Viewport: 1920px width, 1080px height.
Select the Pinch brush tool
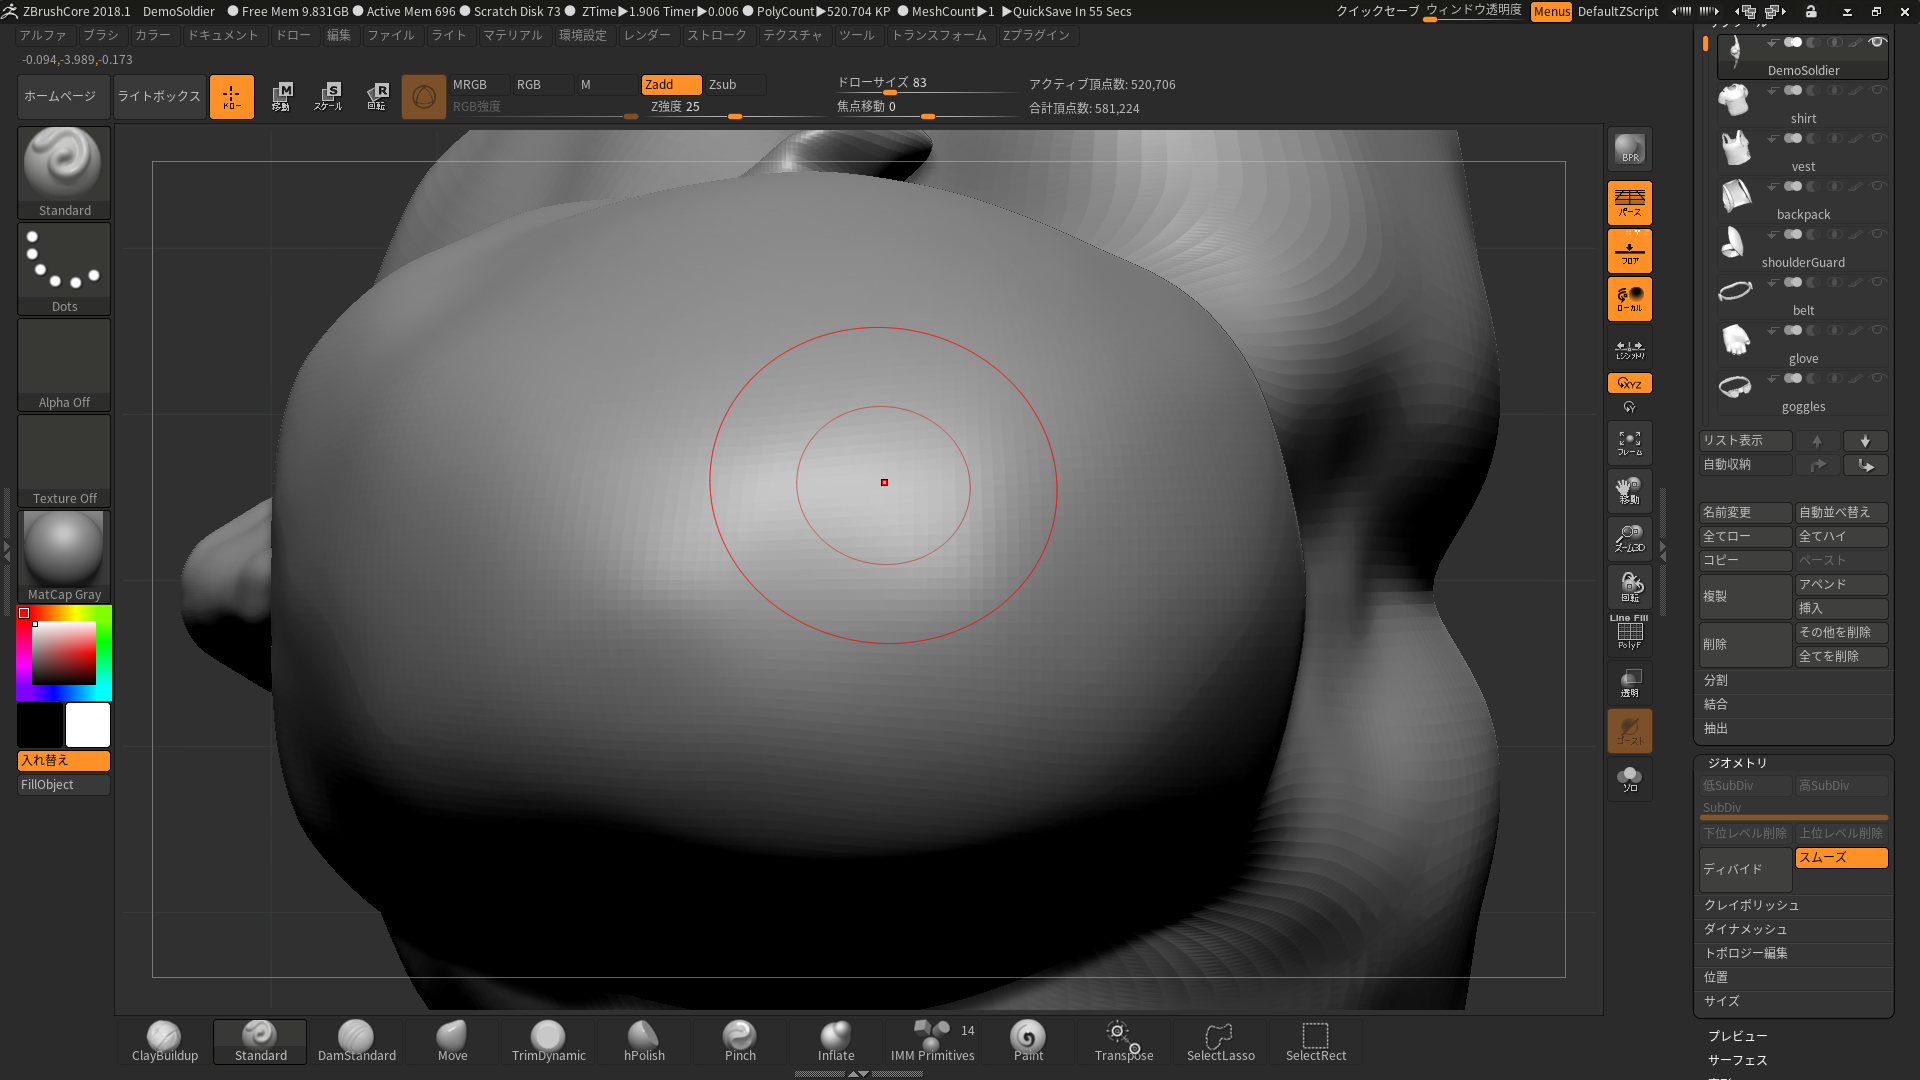pyautogui.click(x=738, y=1039)
